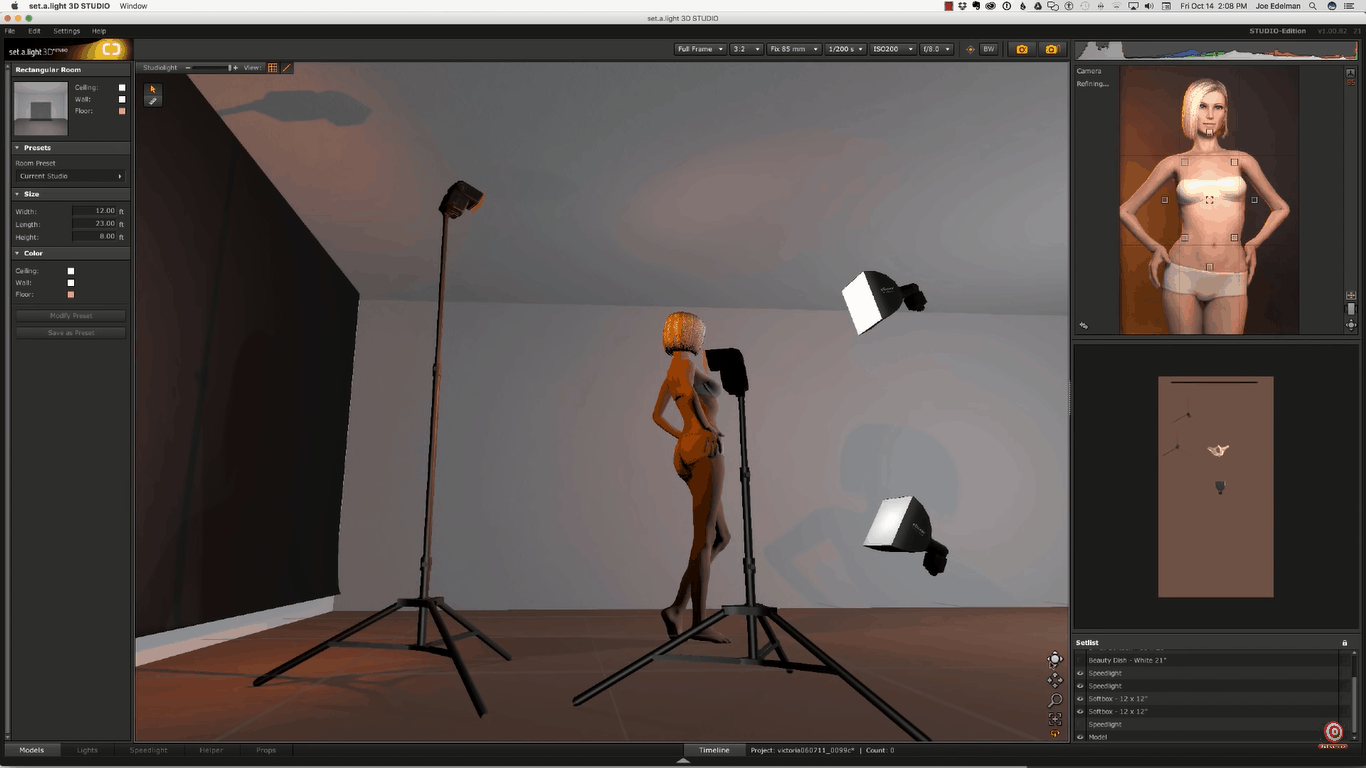Open the Full Frame sensor dropdown

tap(699, 49)
